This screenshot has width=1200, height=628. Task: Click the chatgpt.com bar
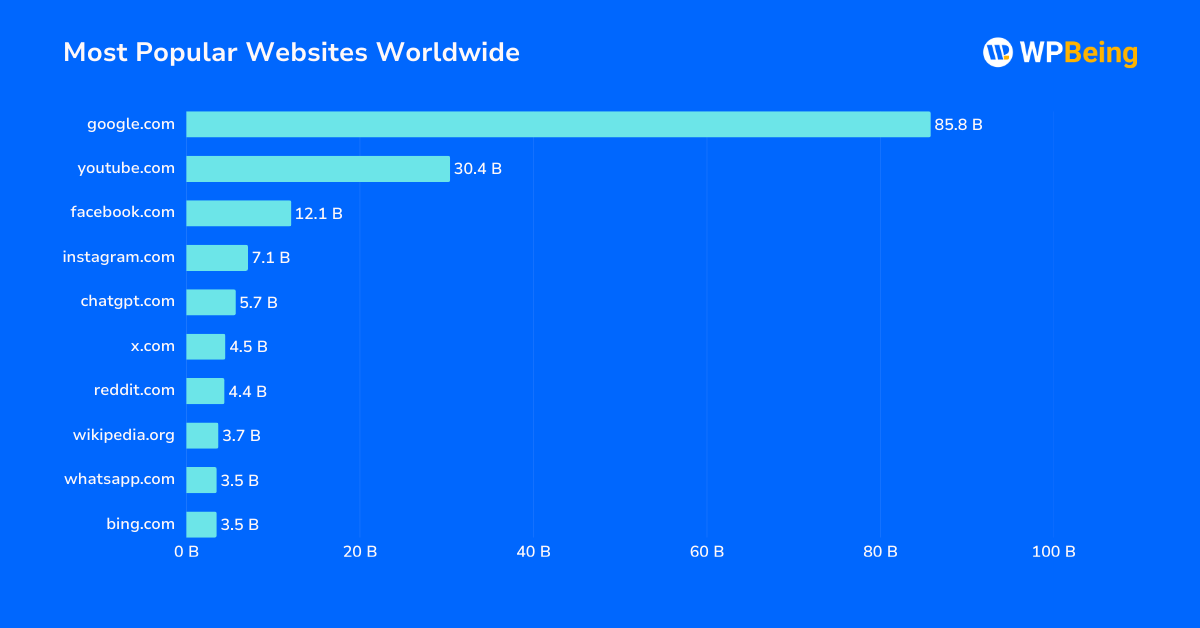point(210,301)
